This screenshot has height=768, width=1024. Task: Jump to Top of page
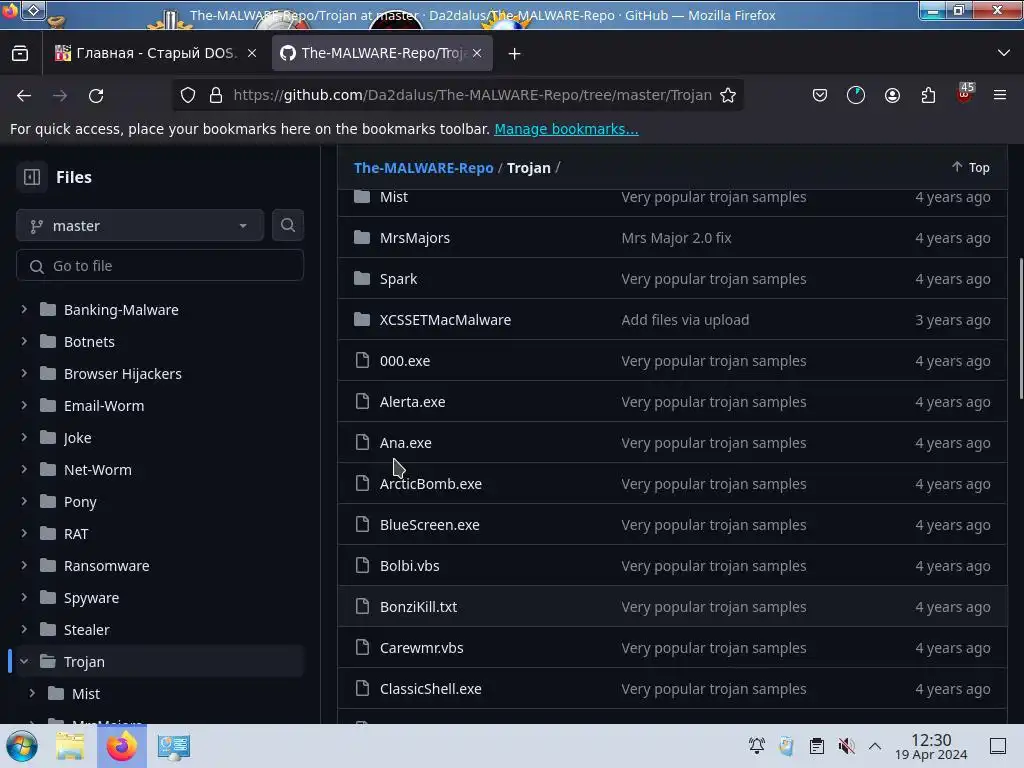970,167
